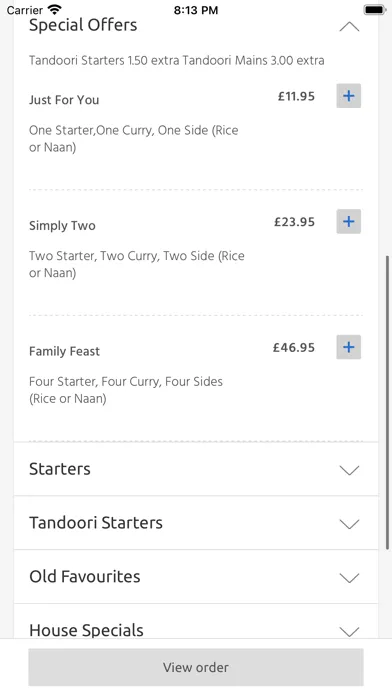Click the vertical scrollbar handle

pos(388,403)
